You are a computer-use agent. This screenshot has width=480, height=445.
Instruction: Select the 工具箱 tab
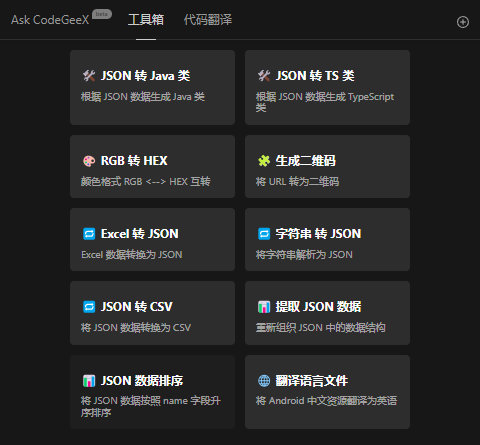coord(146,20)
